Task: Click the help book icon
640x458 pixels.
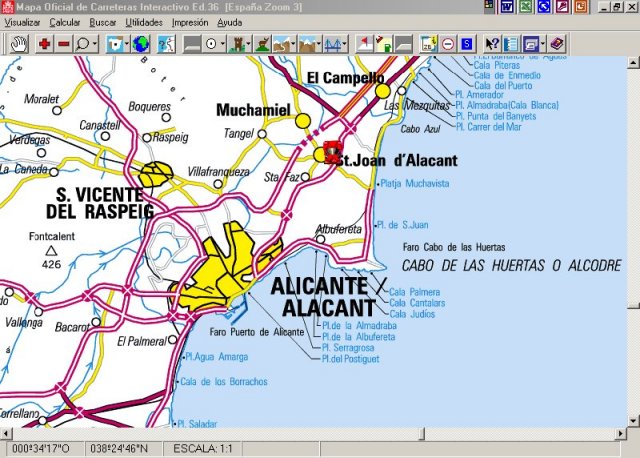Action: pyautogui.click(x=557, y=44)
